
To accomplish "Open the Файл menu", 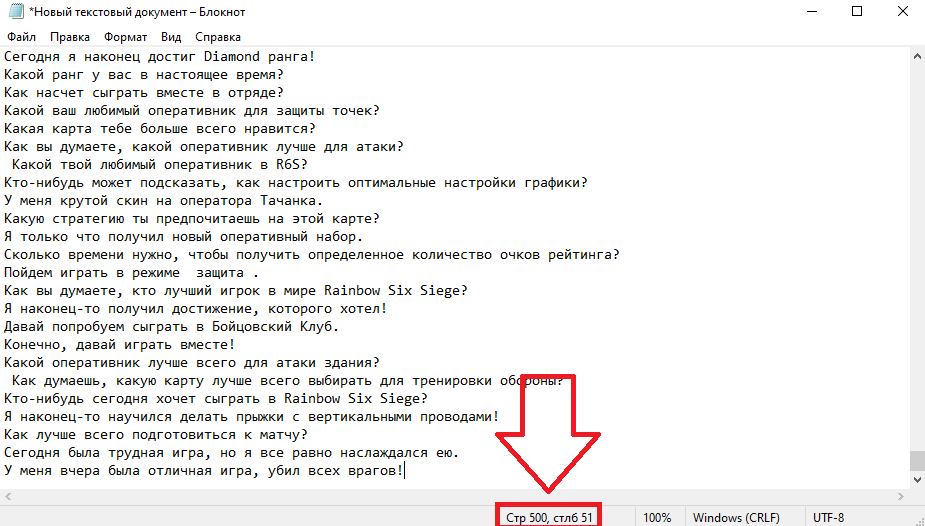I will click(21, 36).
